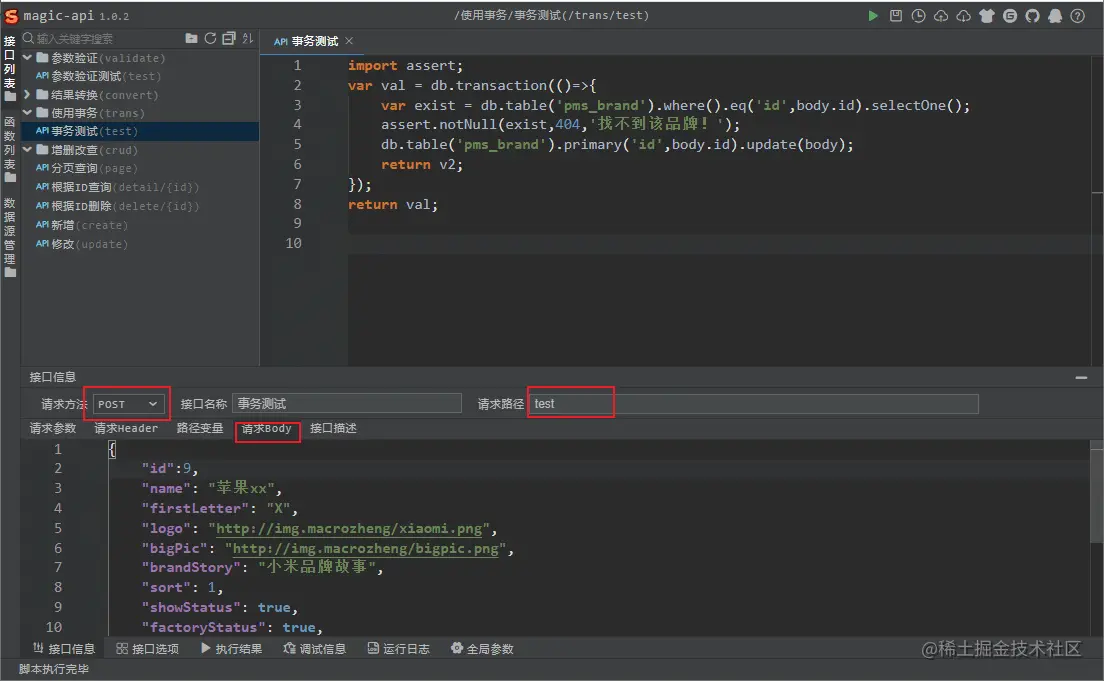Viewport: 1104px width, 681px height.
Task: Open the 全局参数 bottom tab
Action: coord(482,649)
